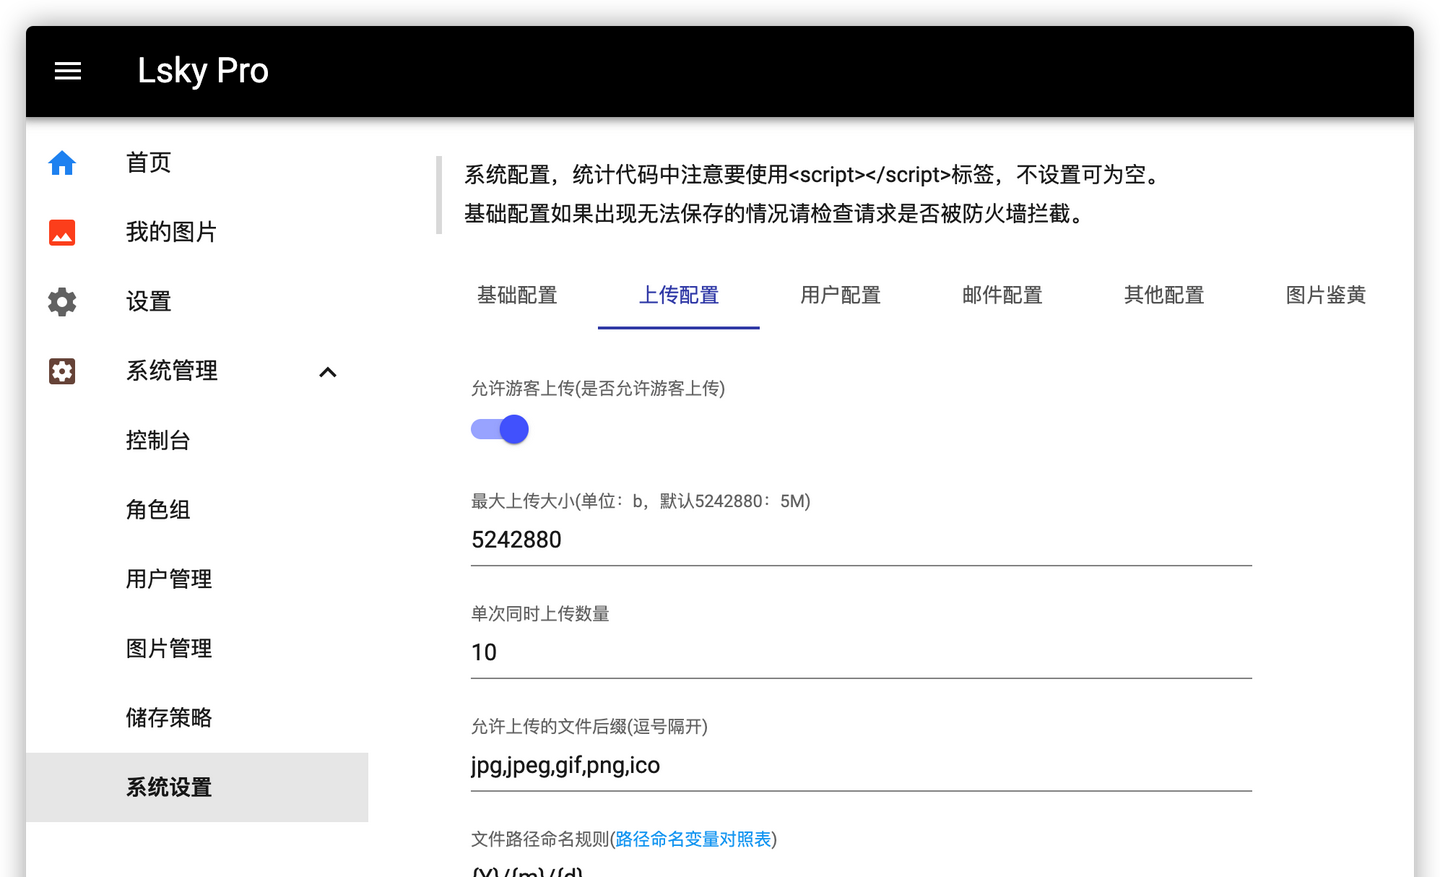This screenshot has height=877, width=1440.
Task: Switch to the 用户配置 tab
Action: click(840, 295)
